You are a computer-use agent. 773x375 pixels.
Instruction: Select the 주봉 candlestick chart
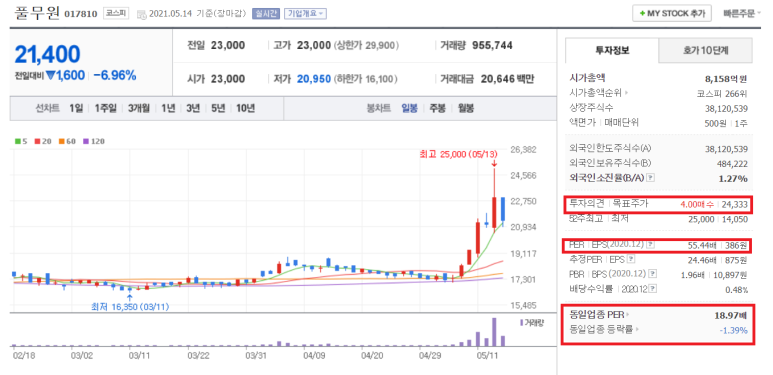pyautogui.click(x=437, y=108)
